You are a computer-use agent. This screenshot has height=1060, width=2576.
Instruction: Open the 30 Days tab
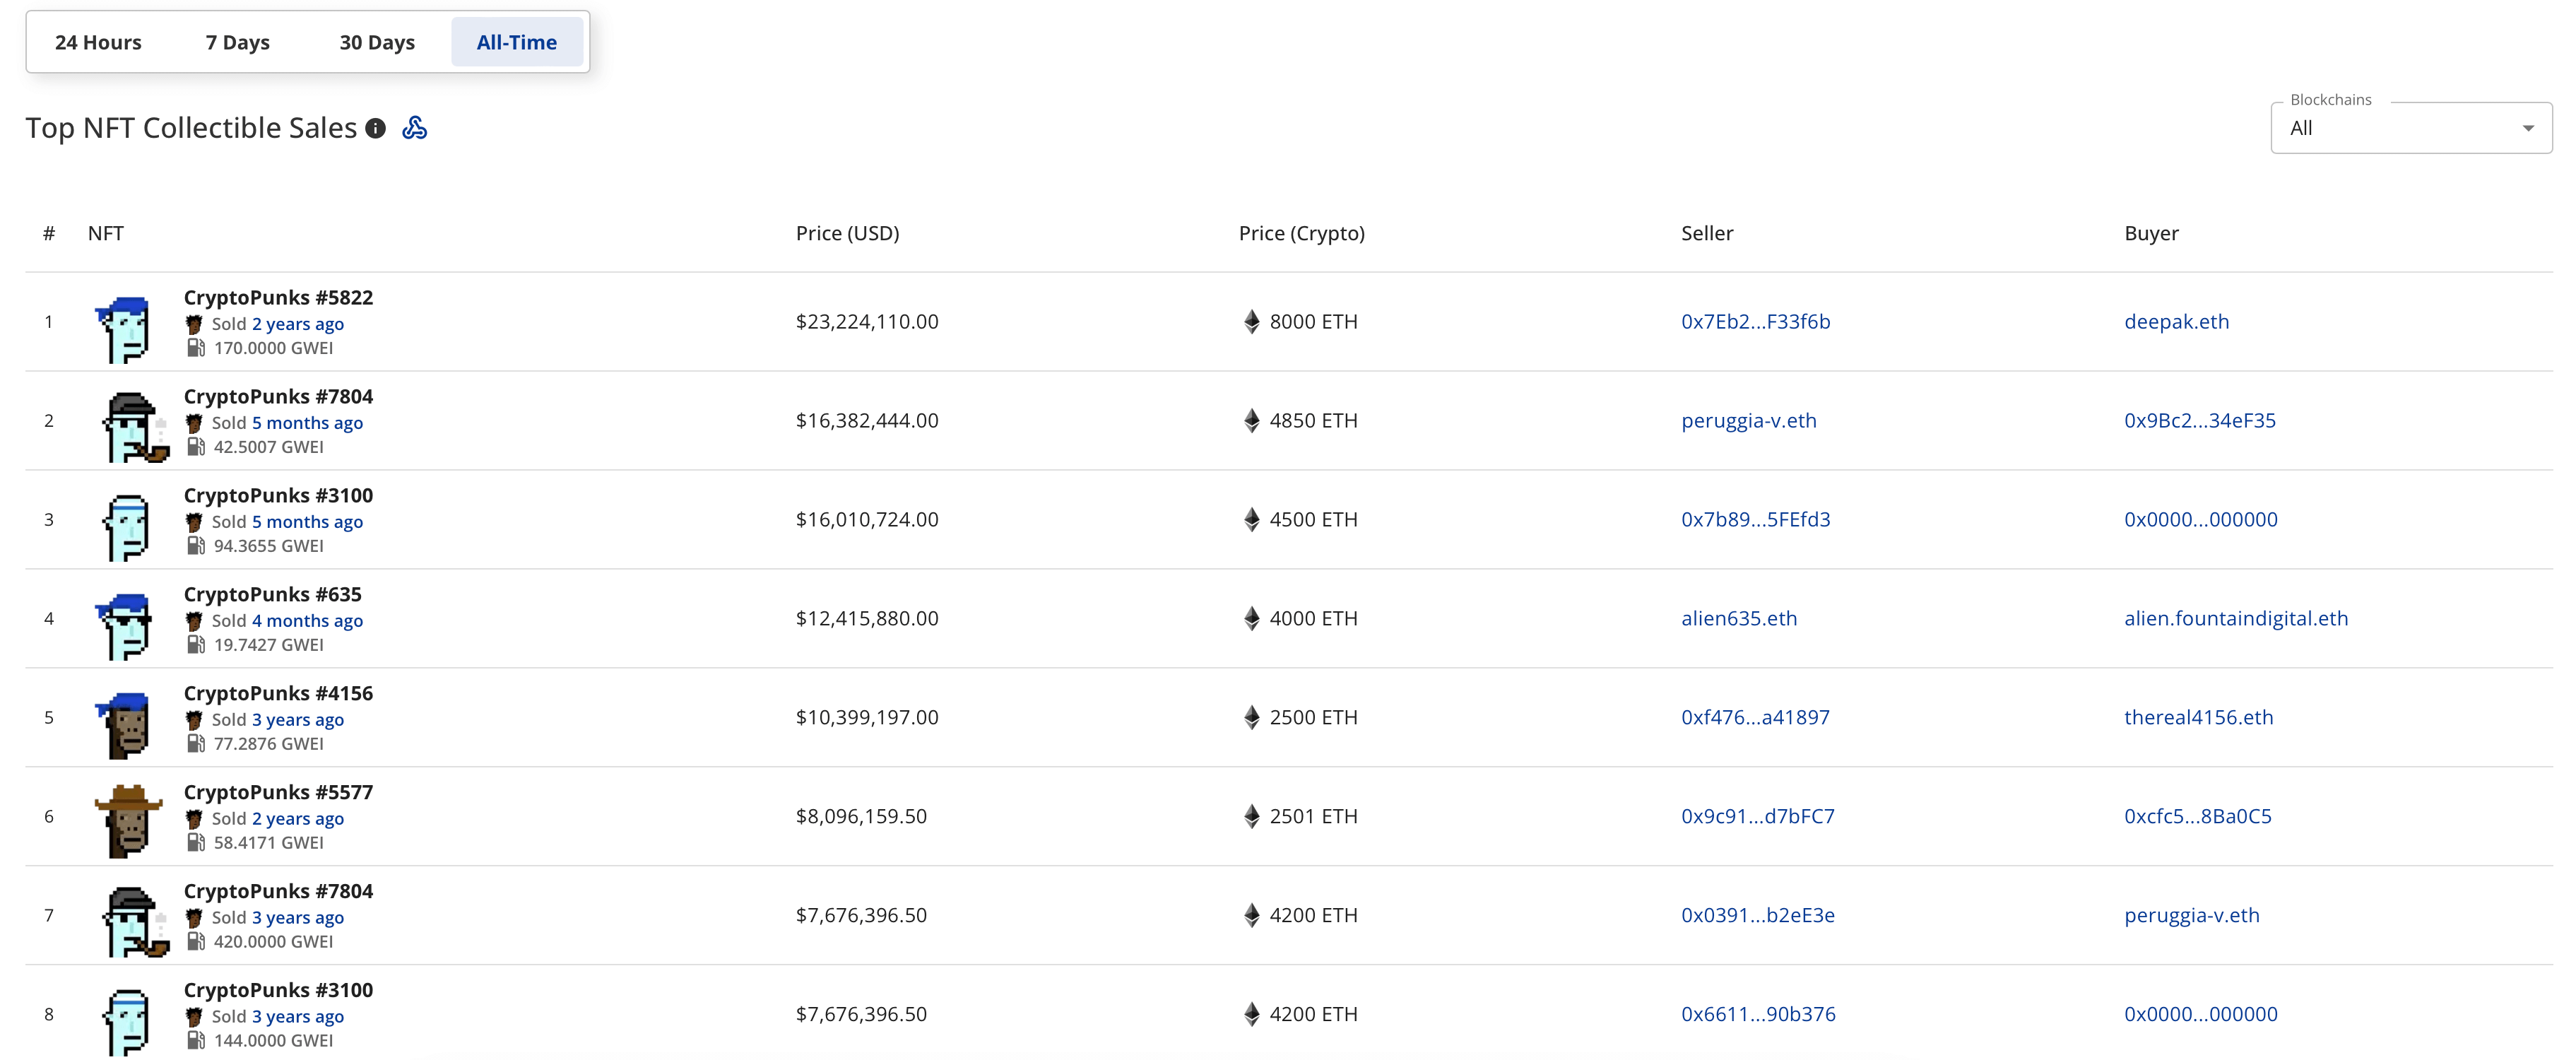377,42
